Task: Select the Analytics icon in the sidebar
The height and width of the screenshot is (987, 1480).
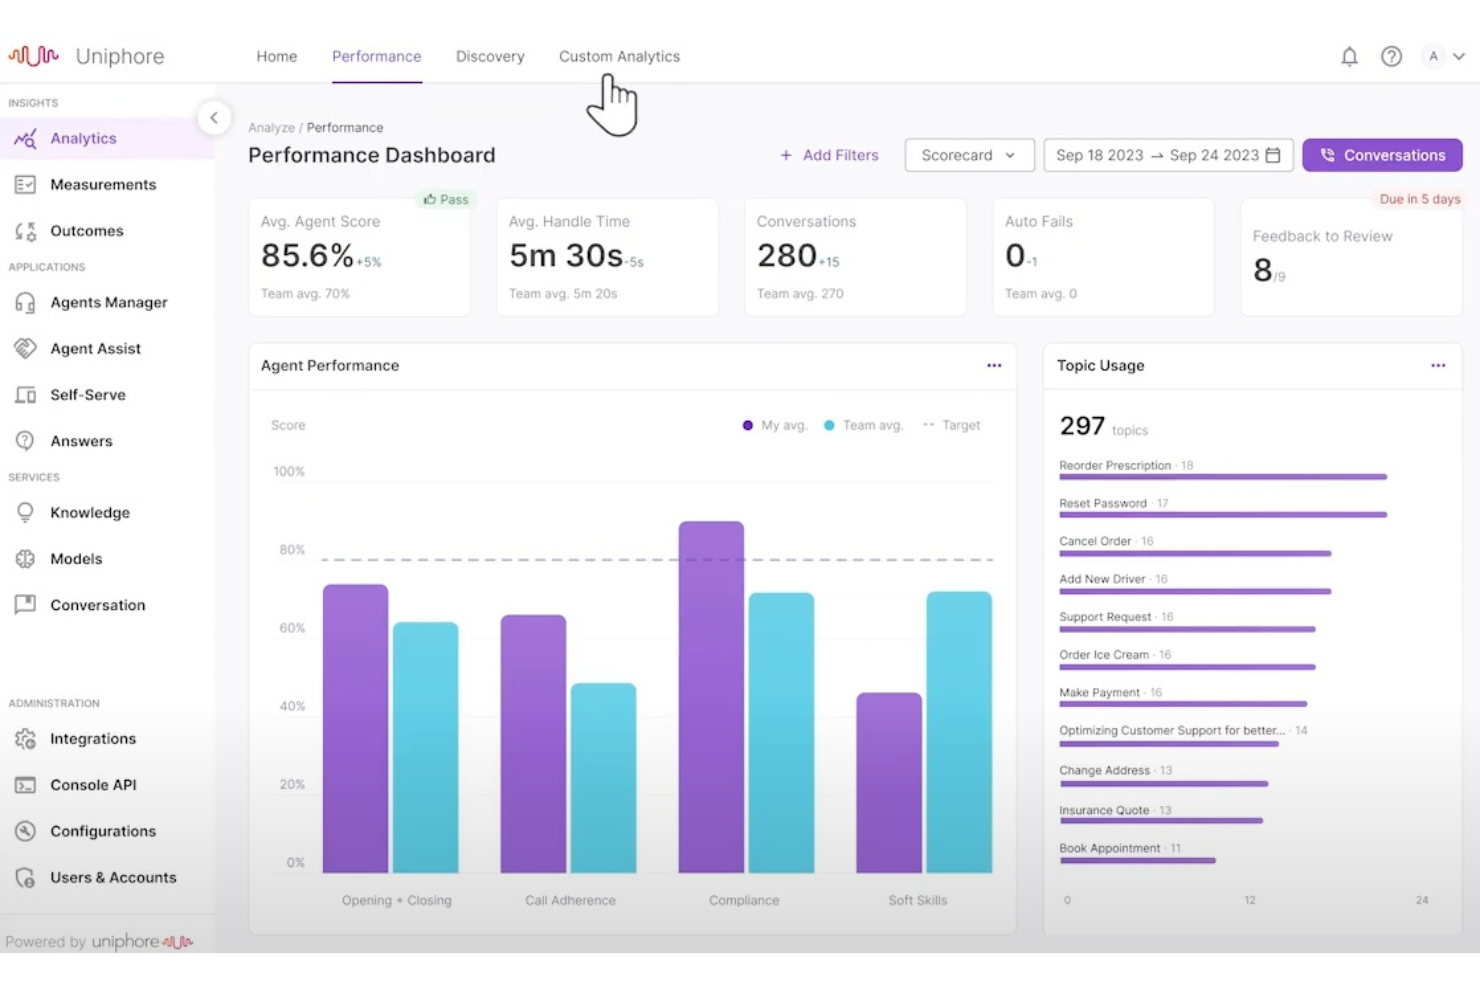Action: pos(24,138)
